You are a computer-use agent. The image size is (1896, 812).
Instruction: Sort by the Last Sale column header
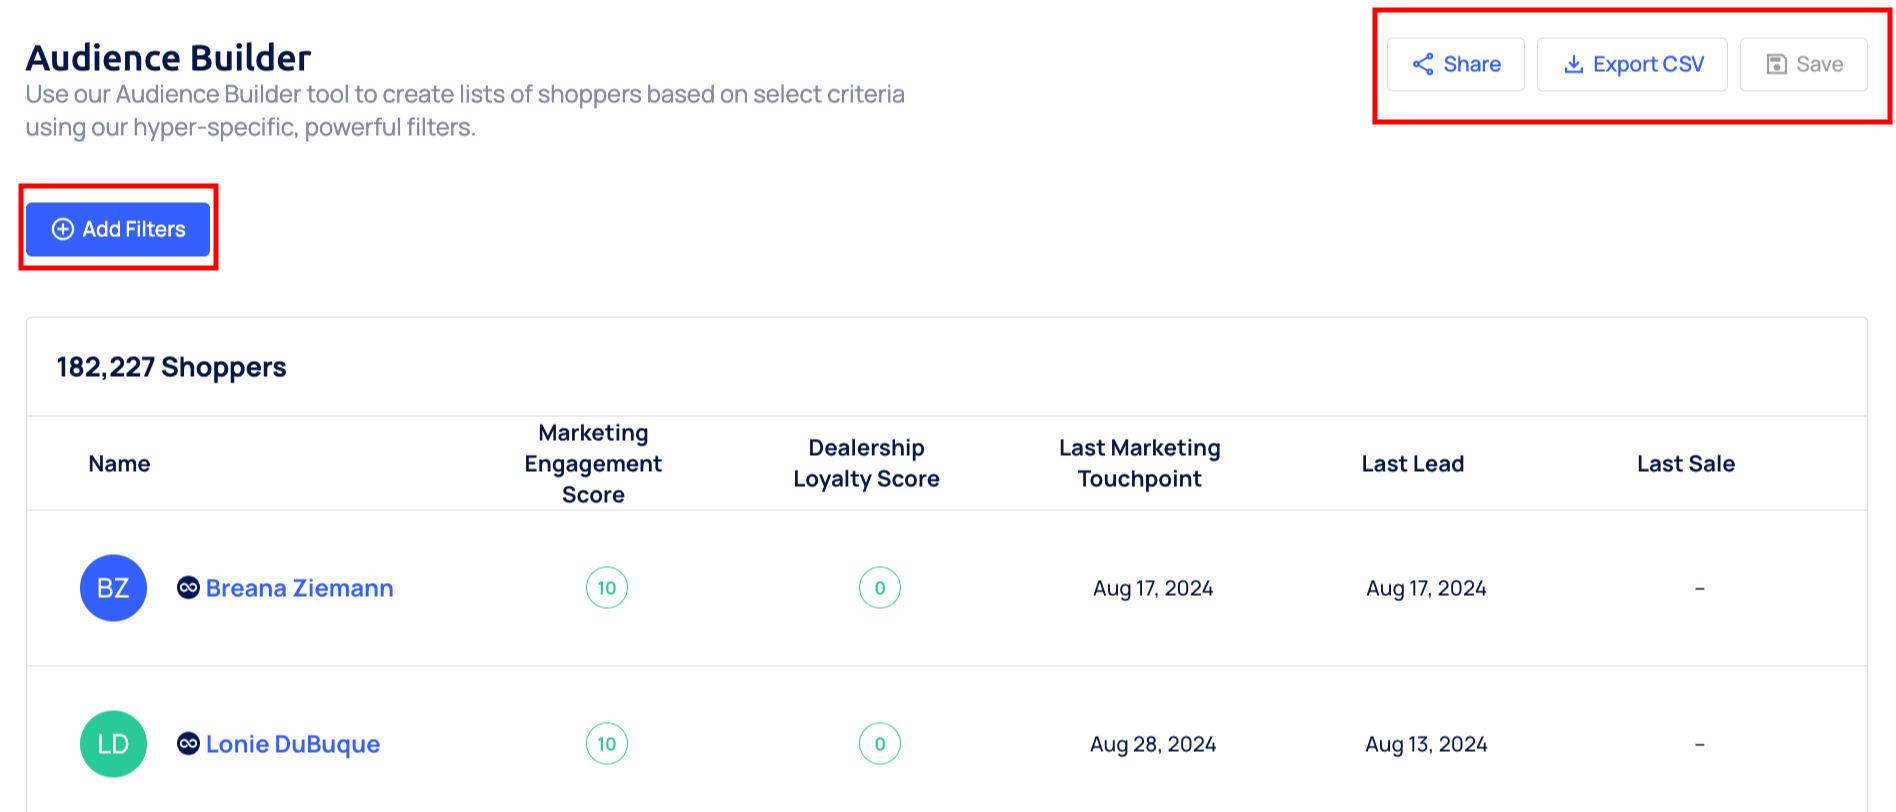pyautogui.click(x=1685, y=464)
